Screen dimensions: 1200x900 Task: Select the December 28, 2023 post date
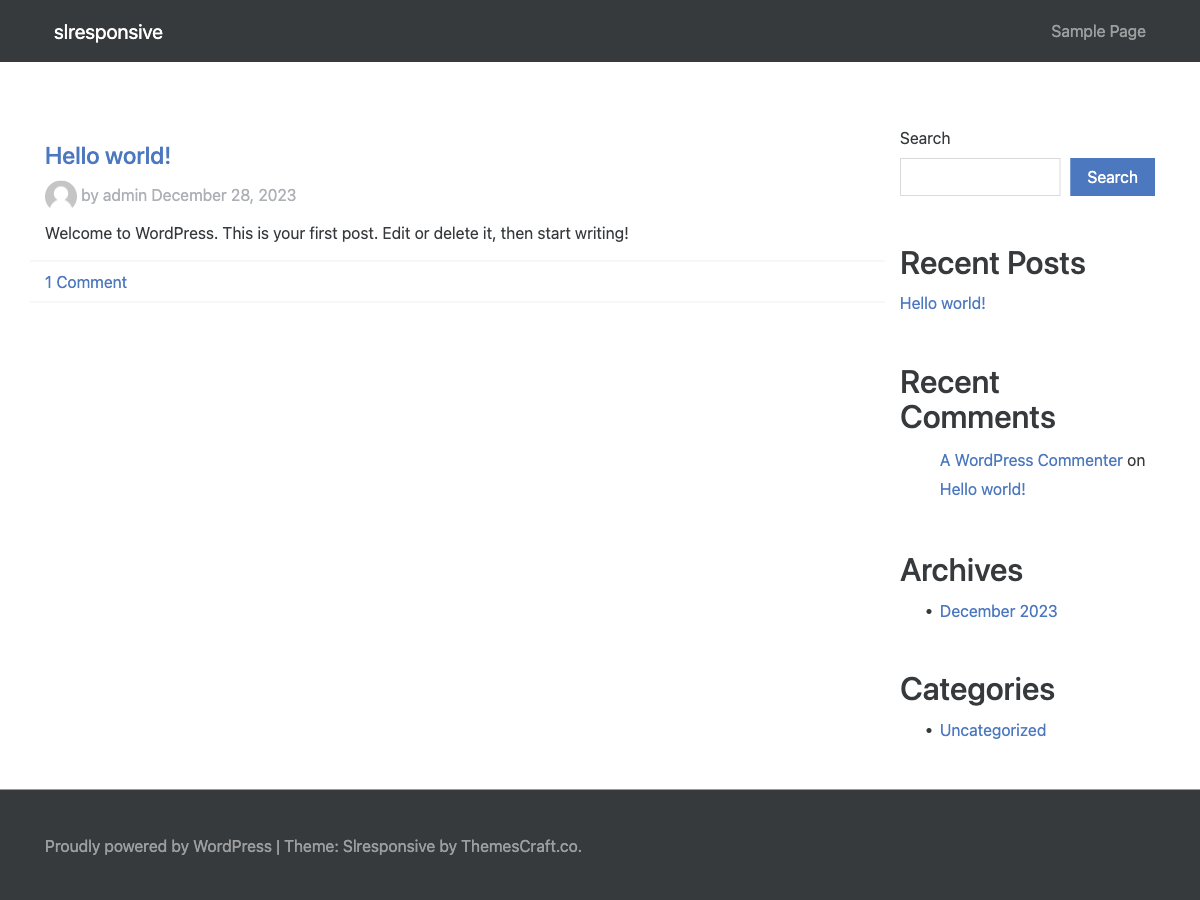click(x=224, y=195)
